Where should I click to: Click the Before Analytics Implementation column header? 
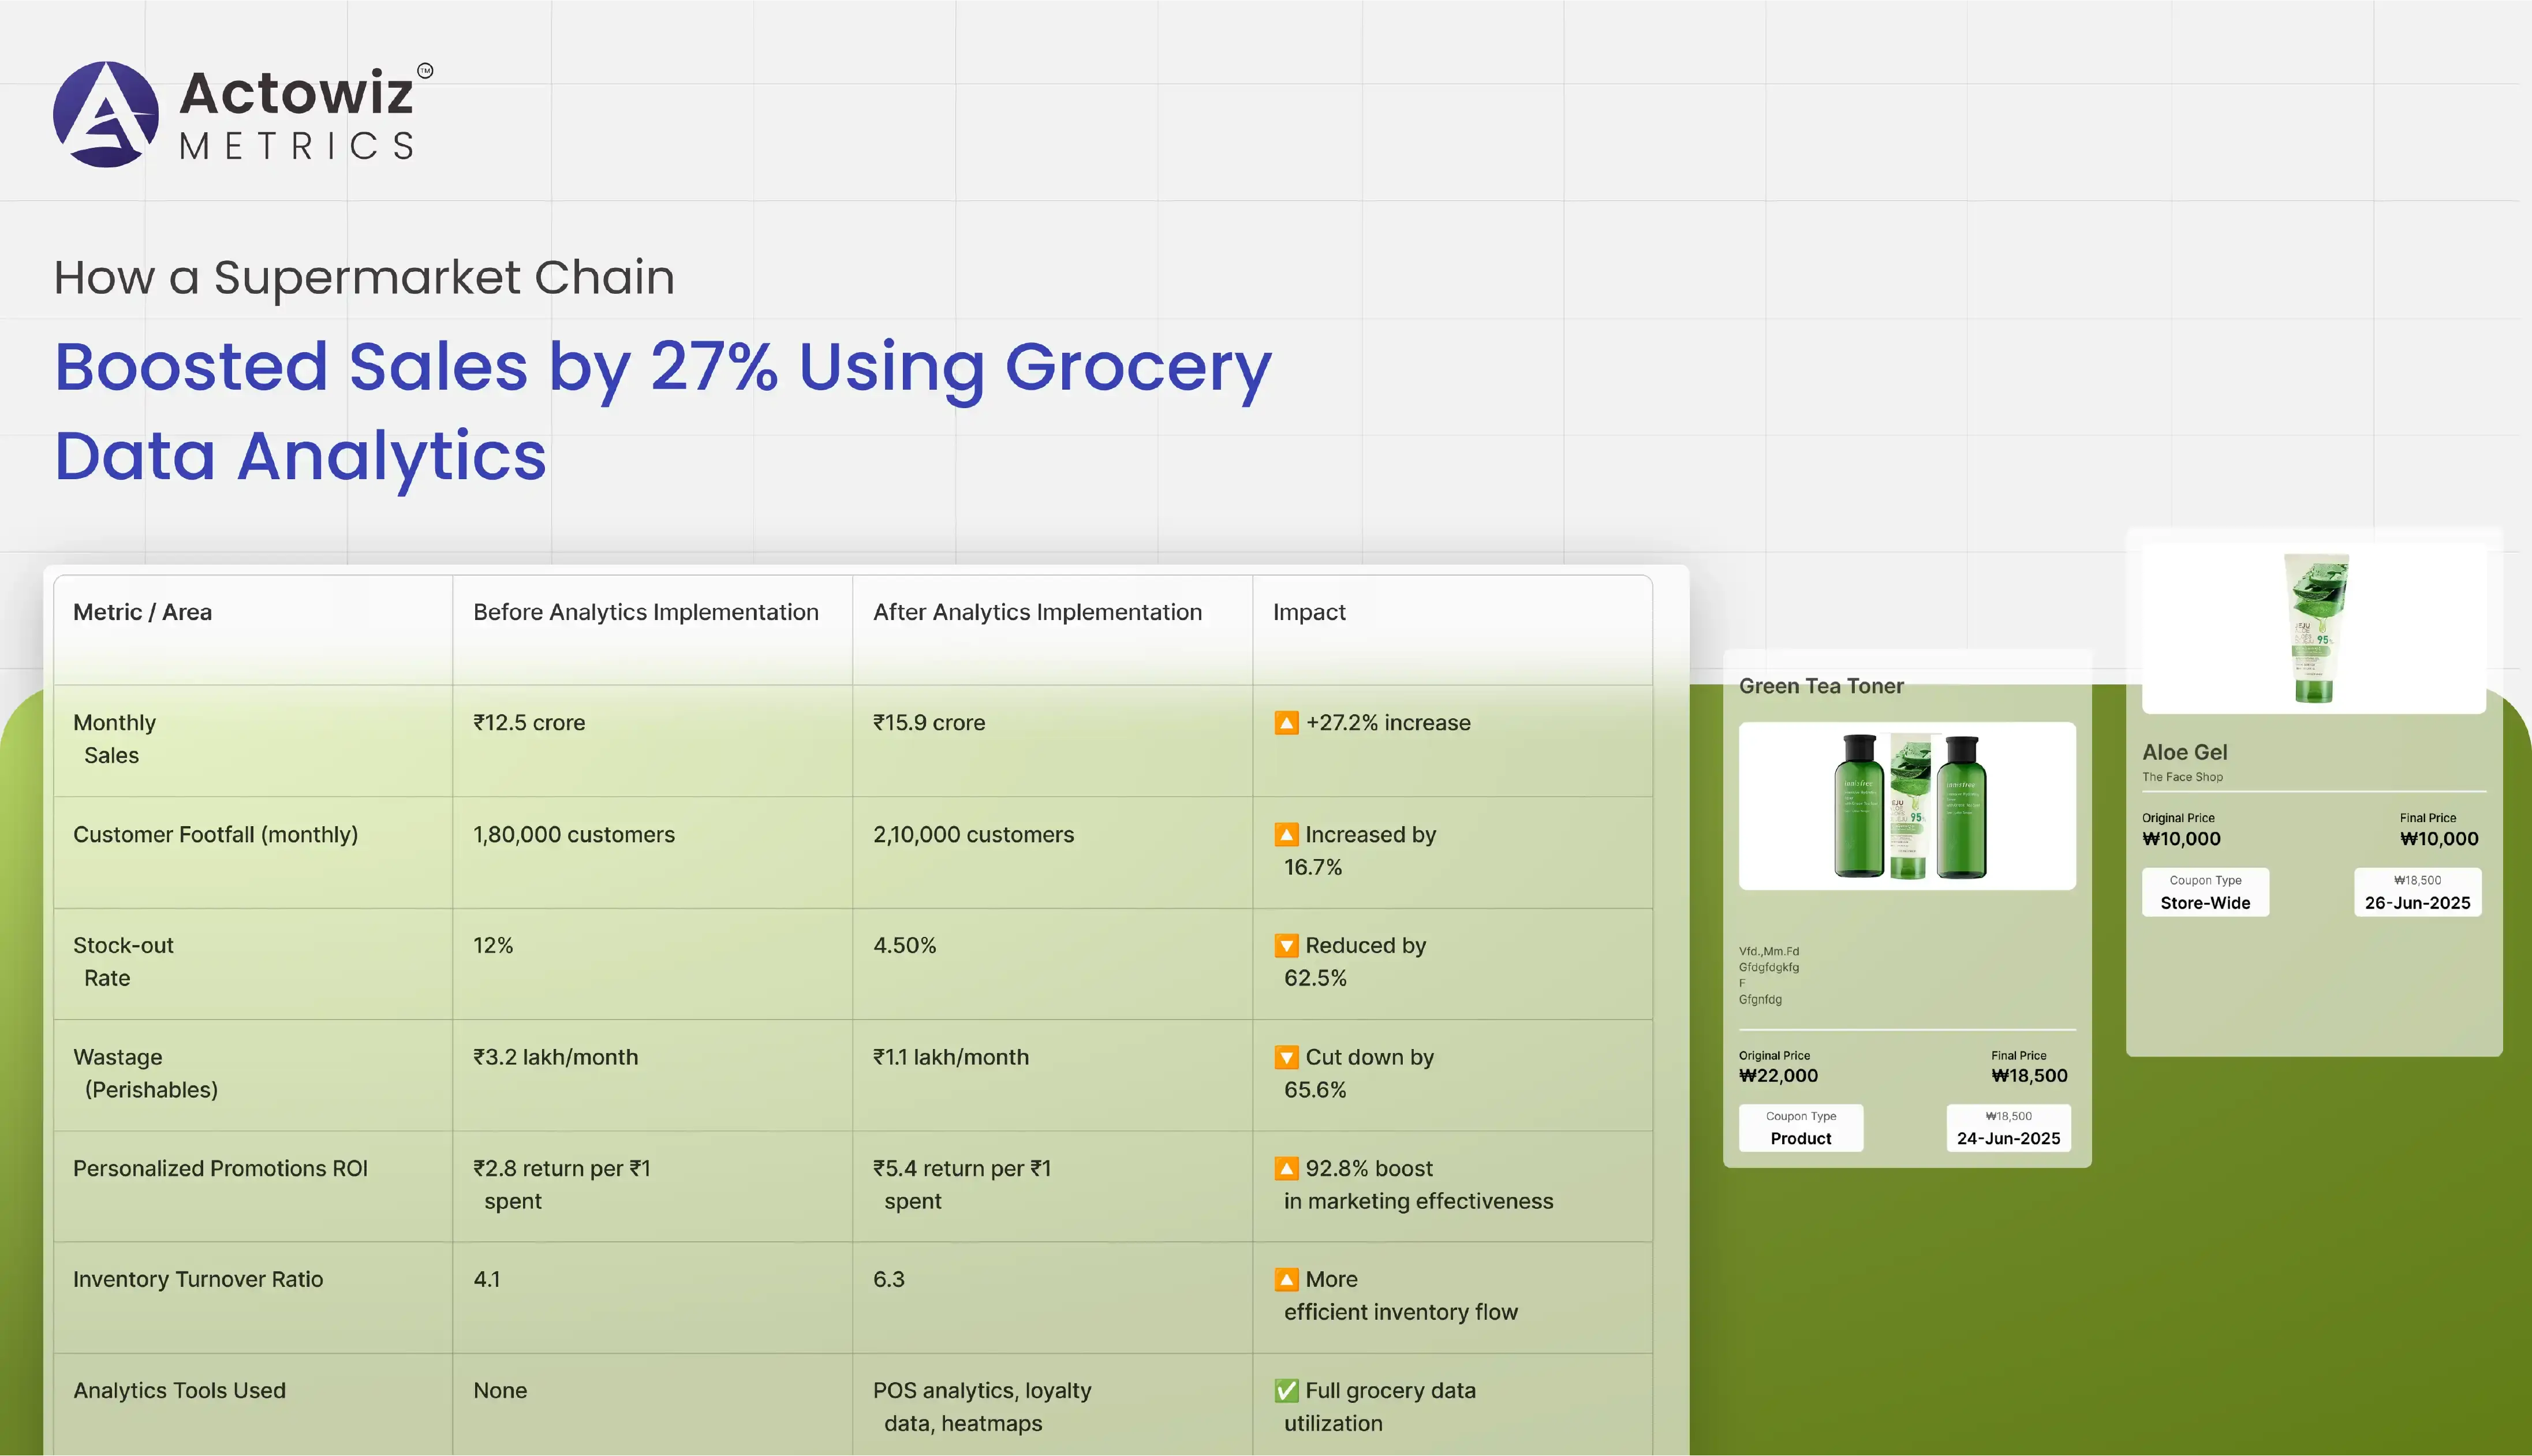(645, 612)
